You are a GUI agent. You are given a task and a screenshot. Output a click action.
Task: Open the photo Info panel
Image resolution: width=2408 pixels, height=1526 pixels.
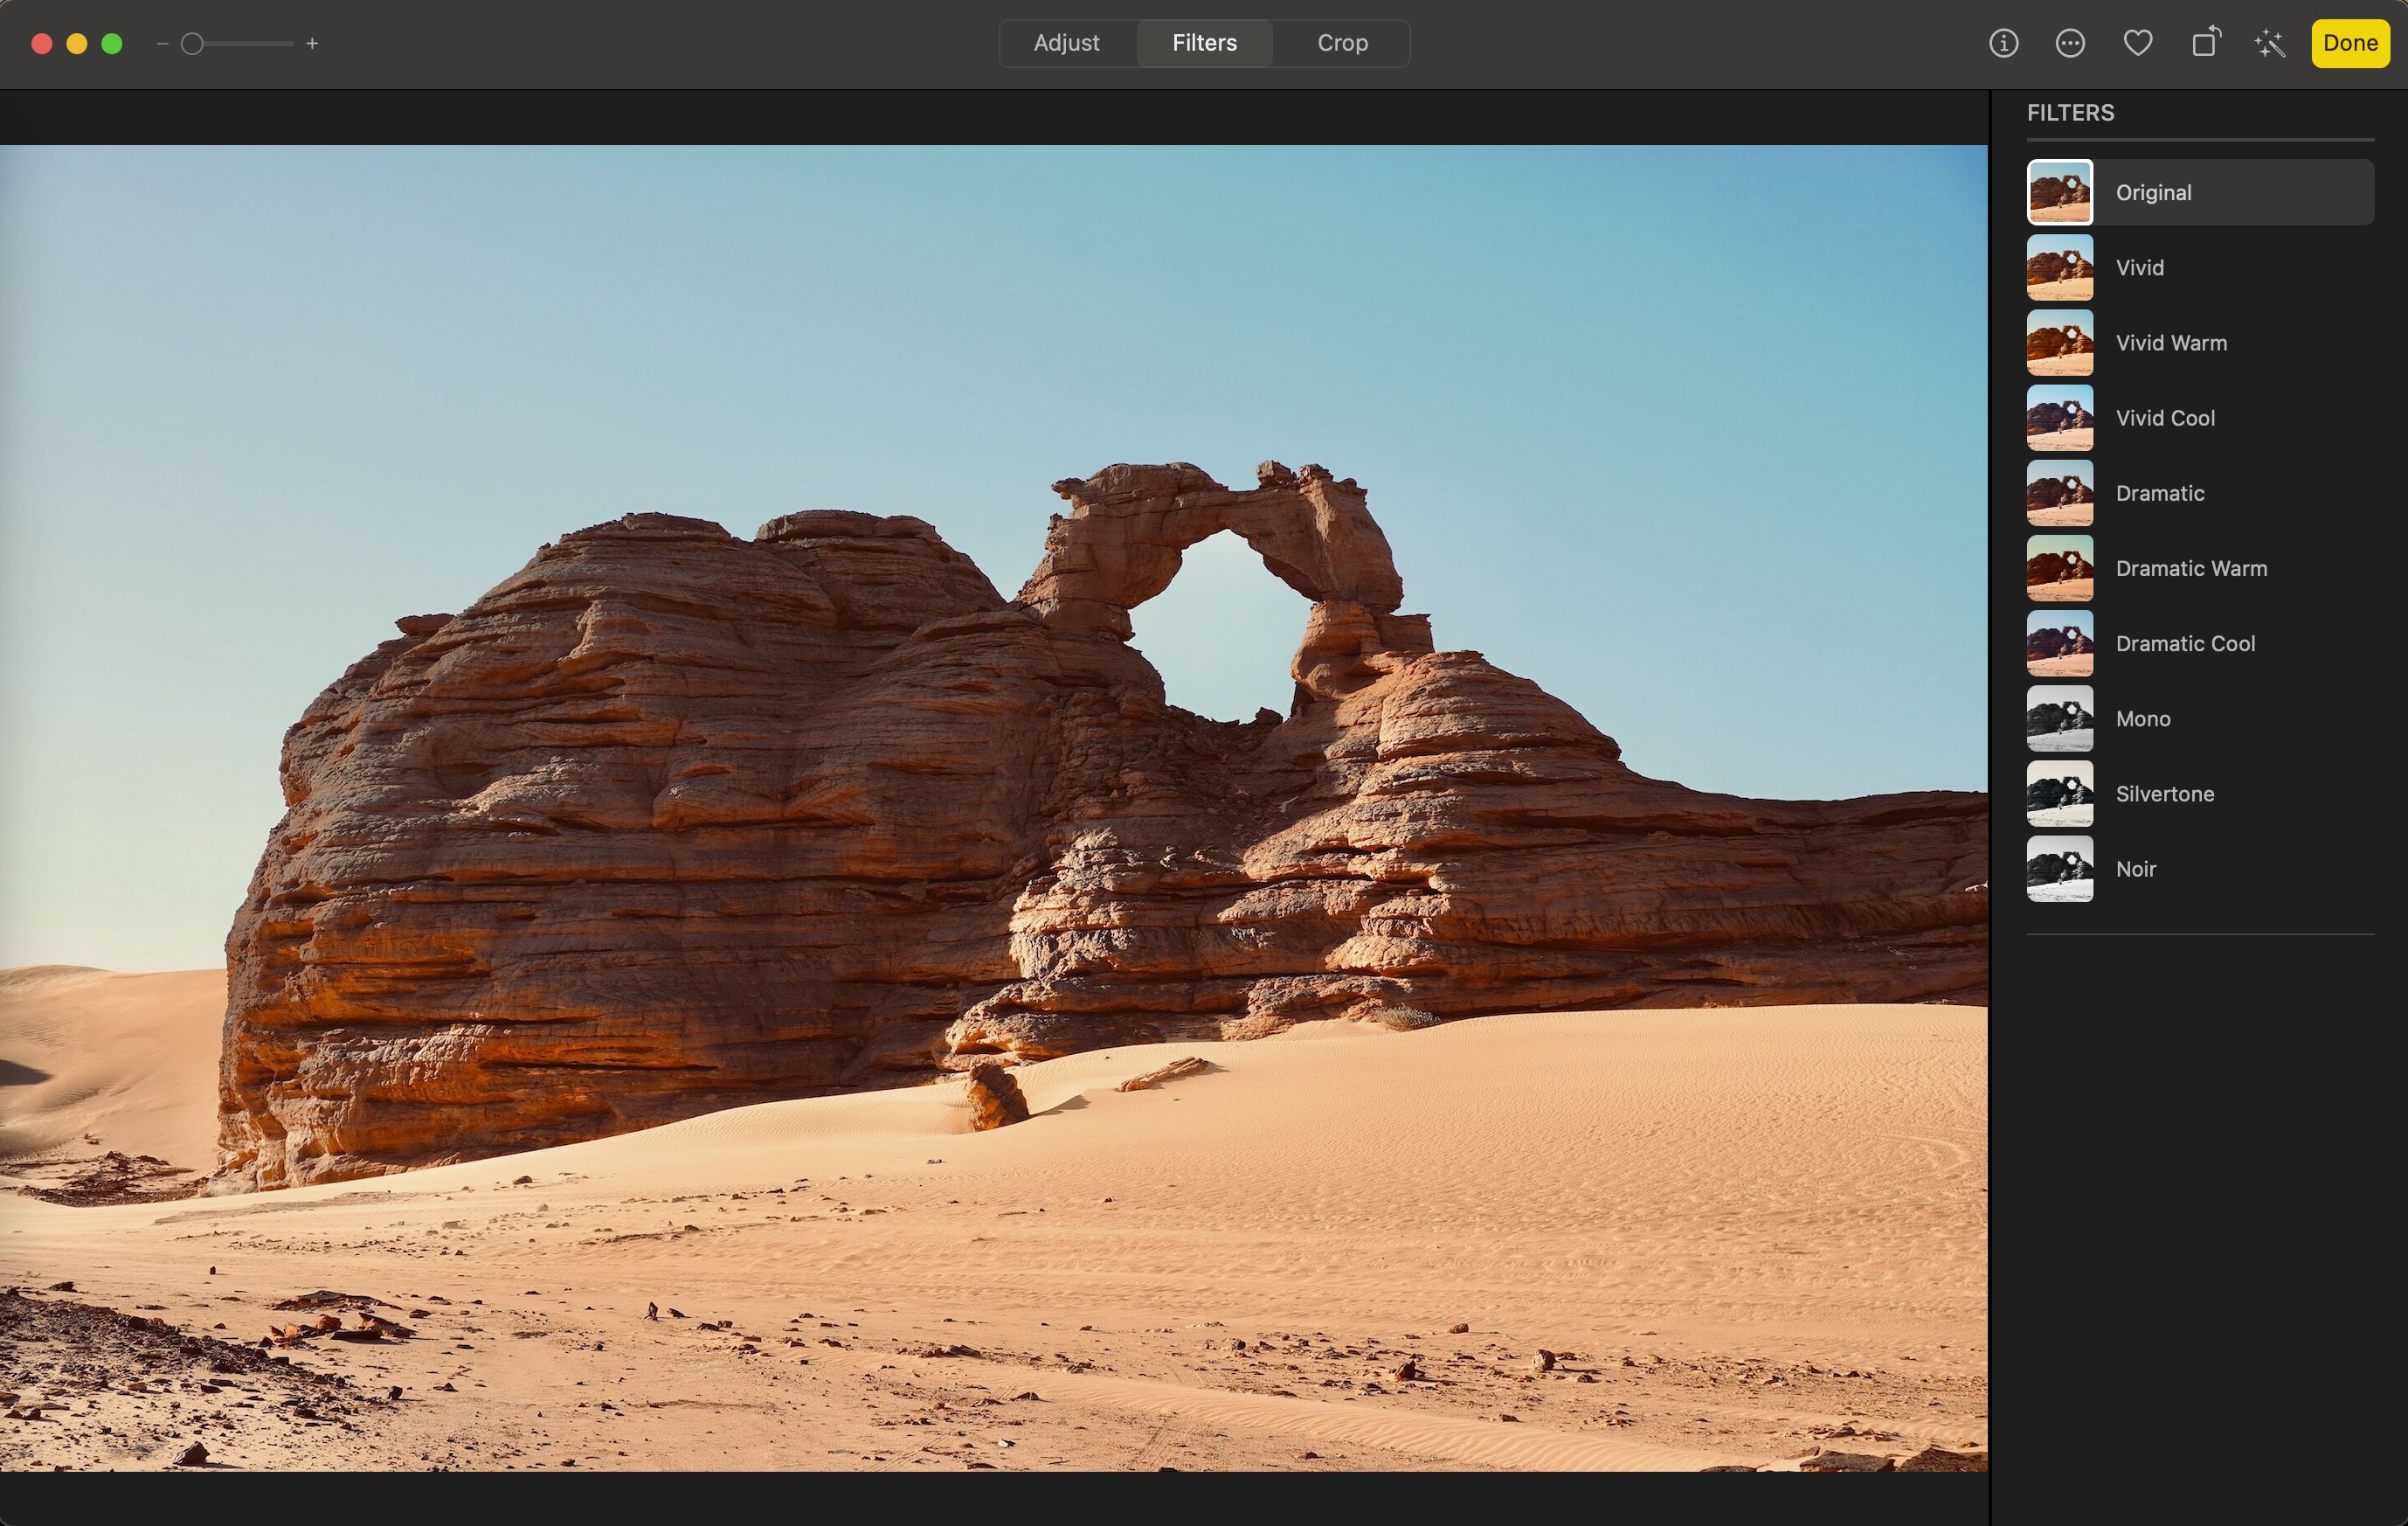click(x=2003, y=43)
